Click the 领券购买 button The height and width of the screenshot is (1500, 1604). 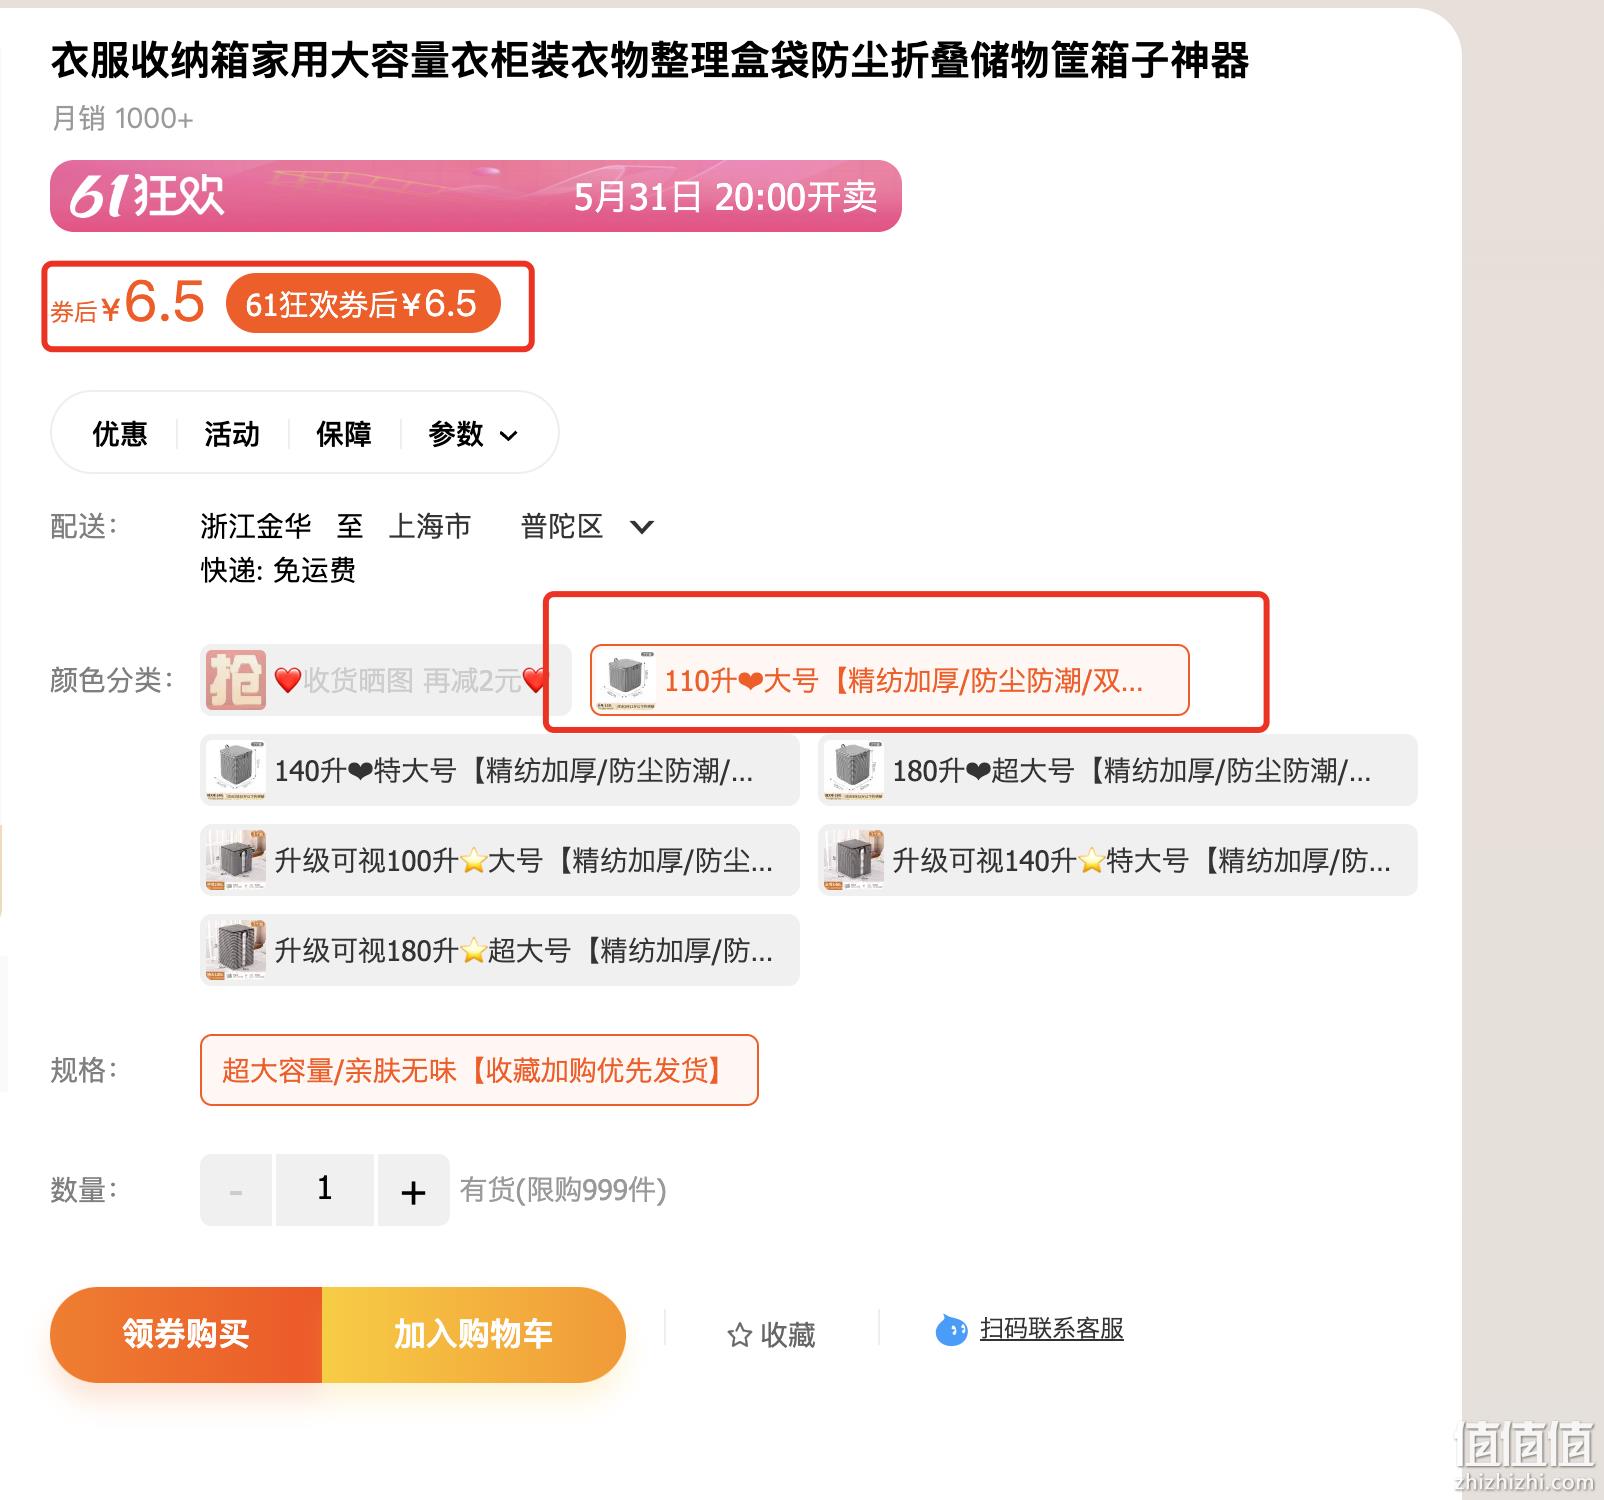tap(186, 1334)
